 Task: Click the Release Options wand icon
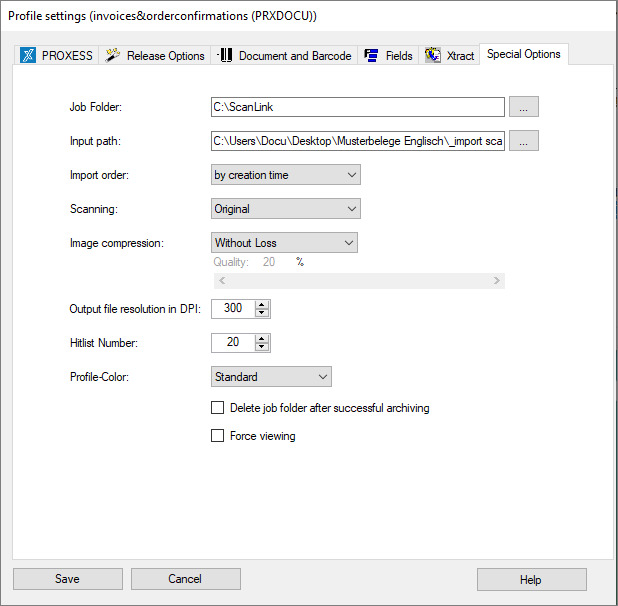pos(112,55)
